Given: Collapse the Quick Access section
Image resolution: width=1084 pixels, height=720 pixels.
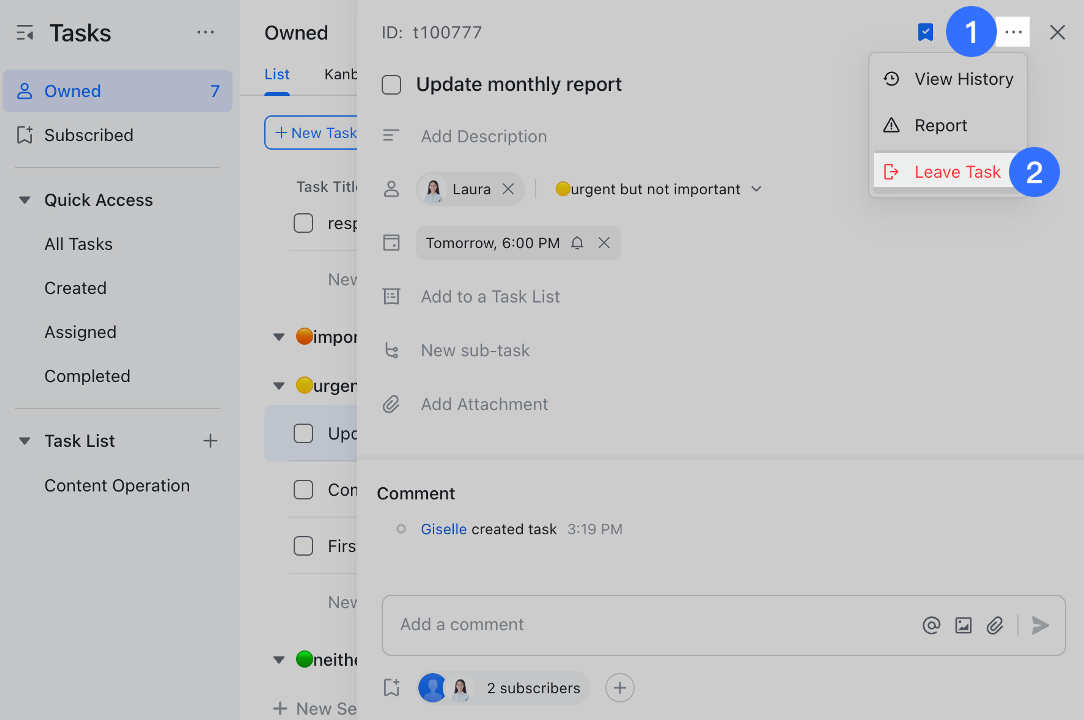Looking at the screenshot, I should click(24, 199).
